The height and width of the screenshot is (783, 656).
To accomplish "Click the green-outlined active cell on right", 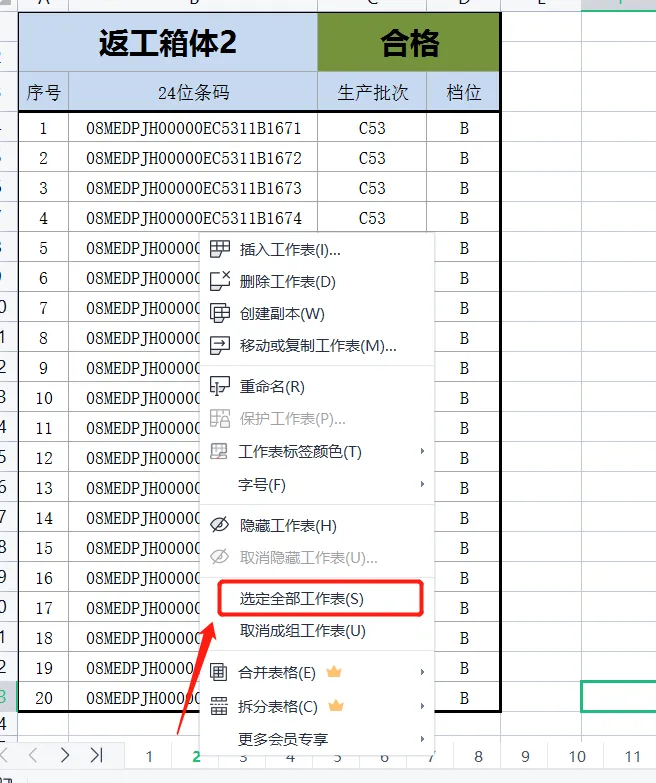I will coord(619,696).
